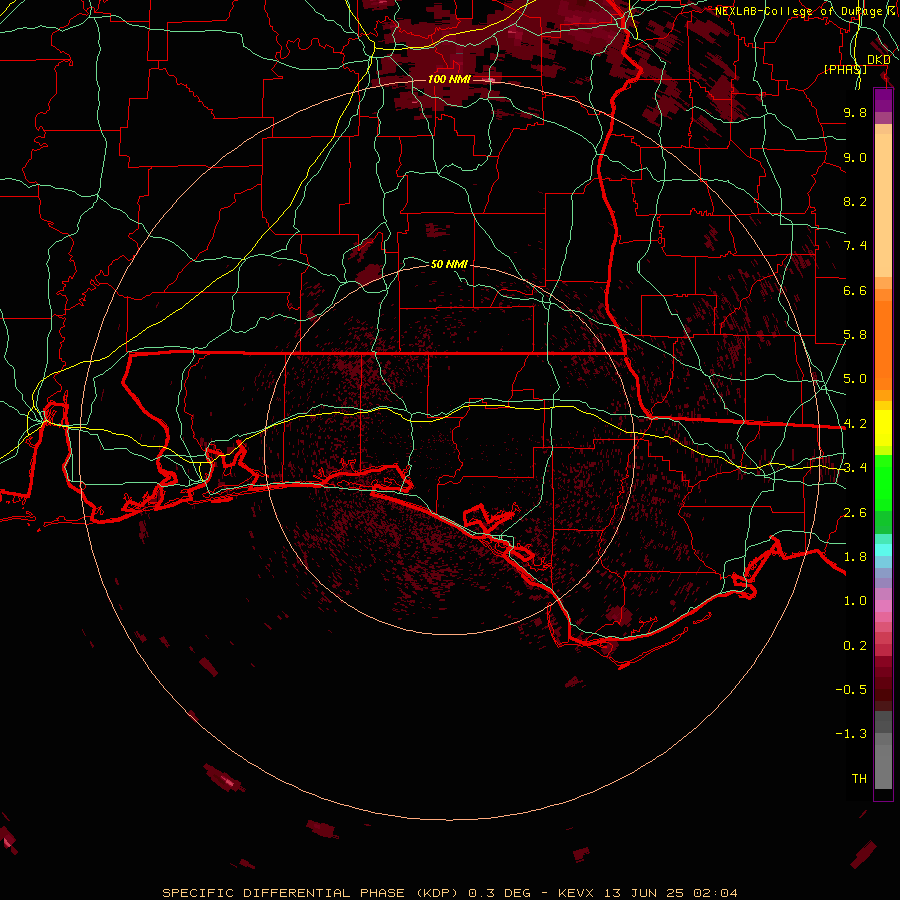
Task: Click the "KEVX" radar station identifier
Action: (578, 893)
